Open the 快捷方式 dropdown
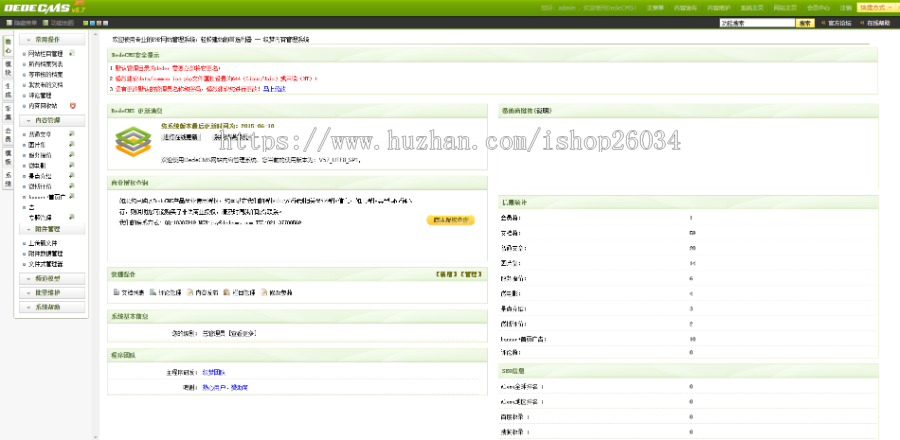The image size is (900, 440). pyautogui.click(x=877, y=7)
